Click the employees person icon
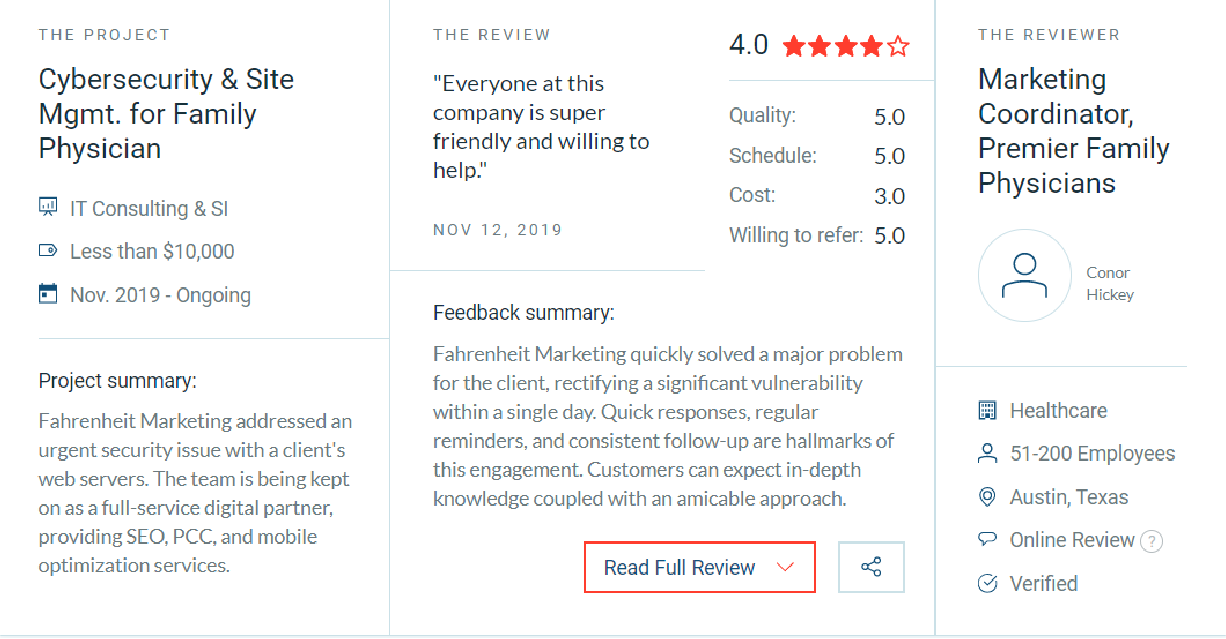The height and width of the screenshot is (639, 1226). coord(987,453)
